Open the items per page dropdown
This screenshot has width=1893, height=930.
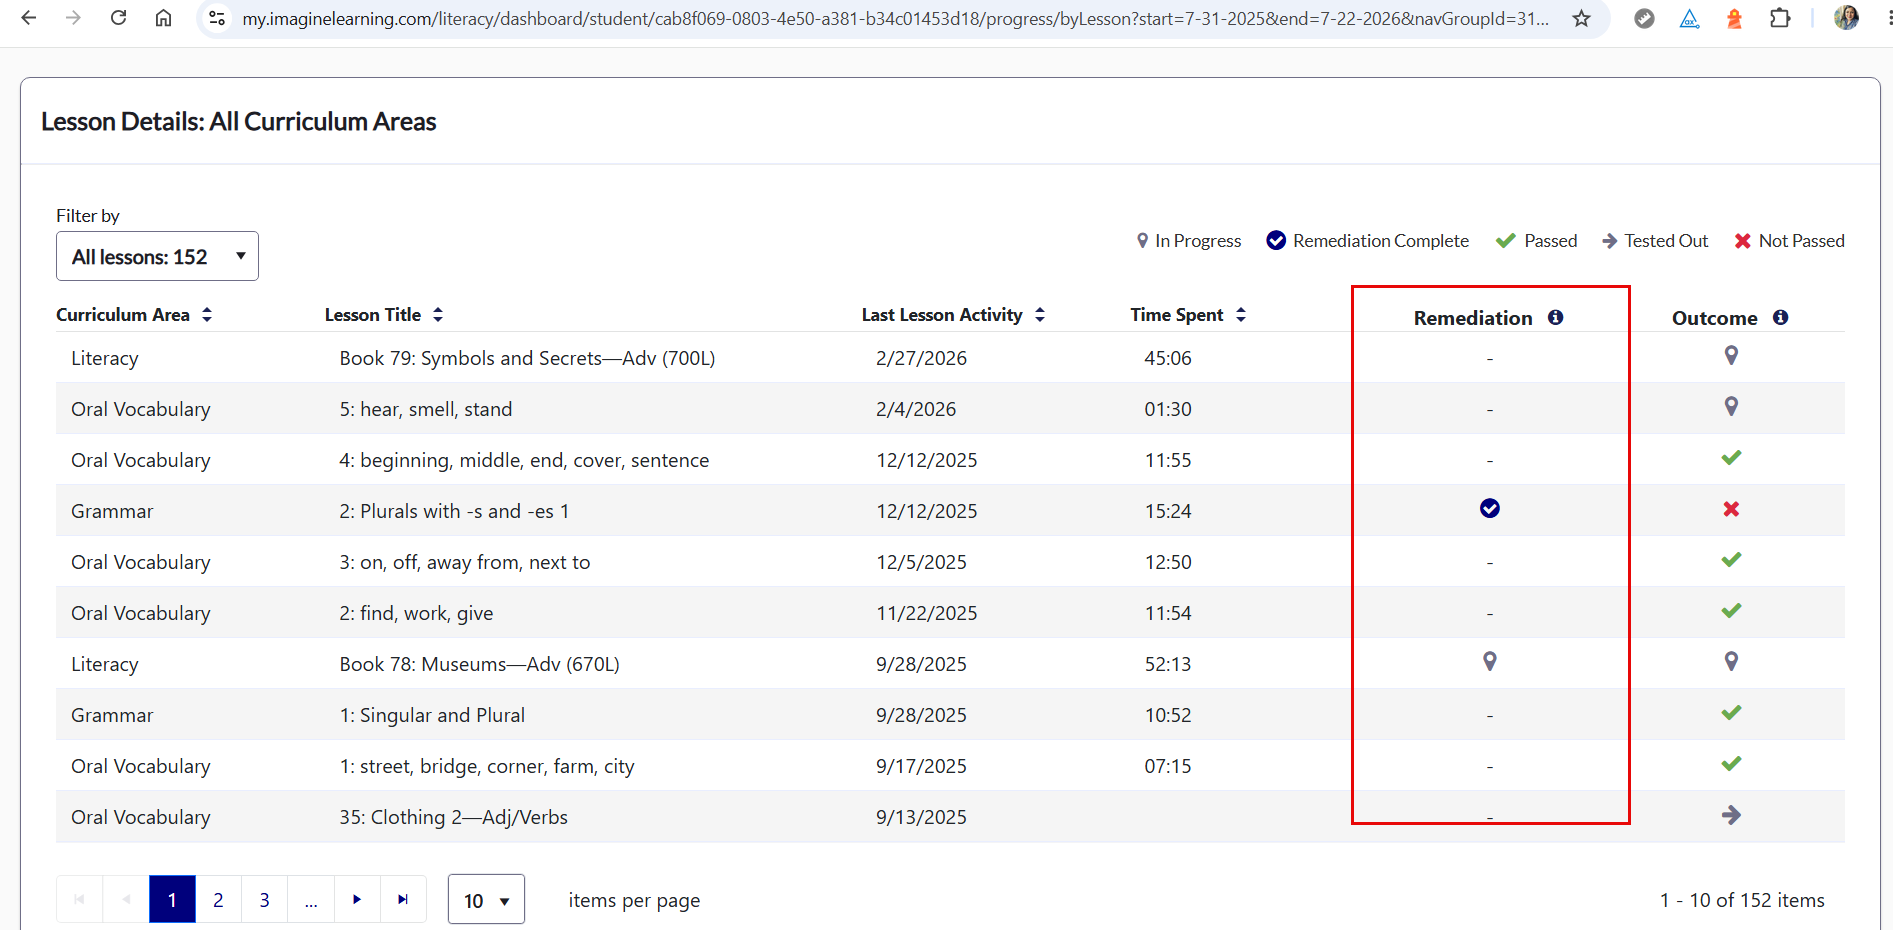[486, 900]
